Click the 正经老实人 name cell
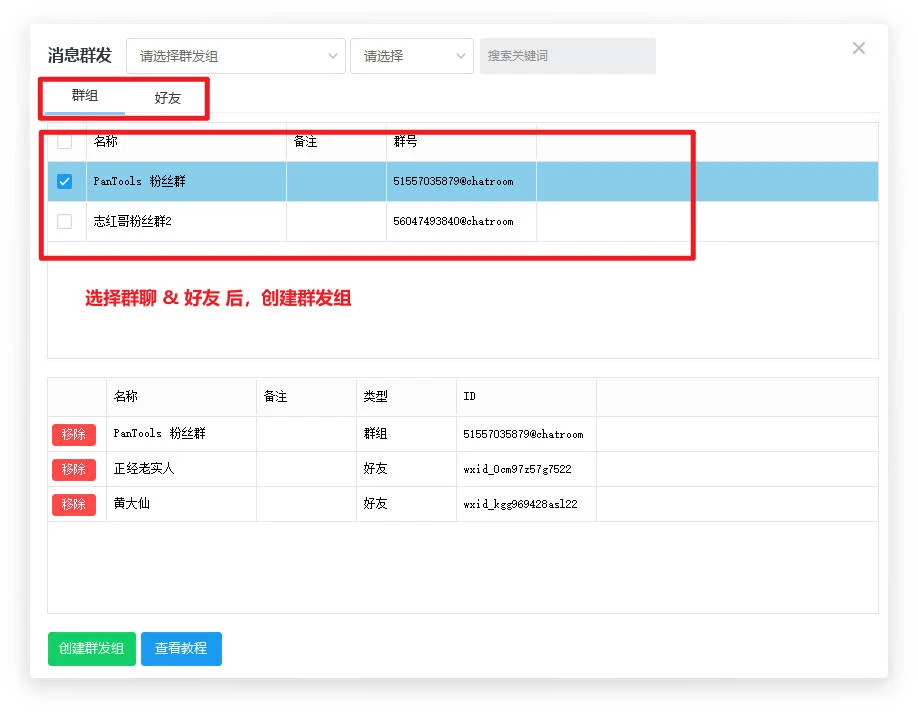 [181, 469]
